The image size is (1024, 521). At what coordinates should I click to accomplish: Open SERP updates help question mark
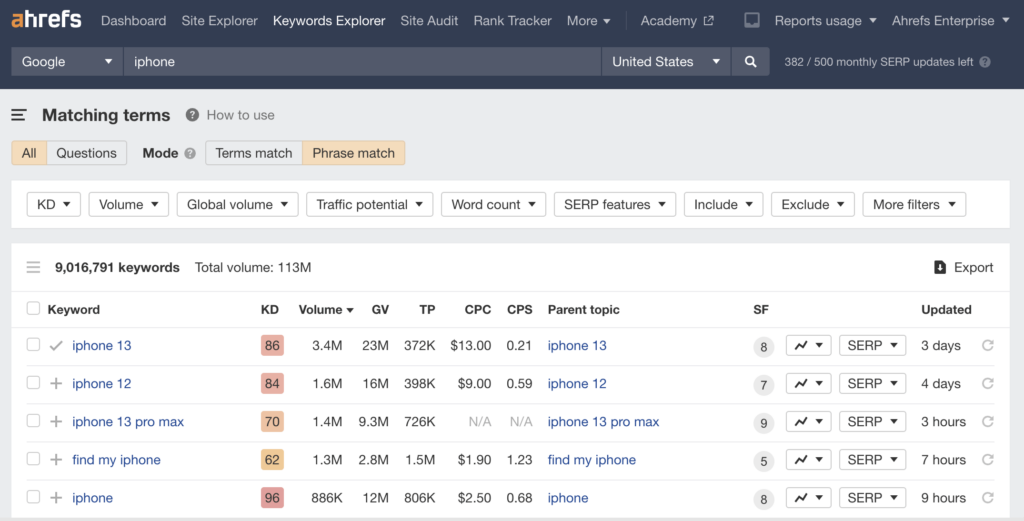(x=985, y=62)
